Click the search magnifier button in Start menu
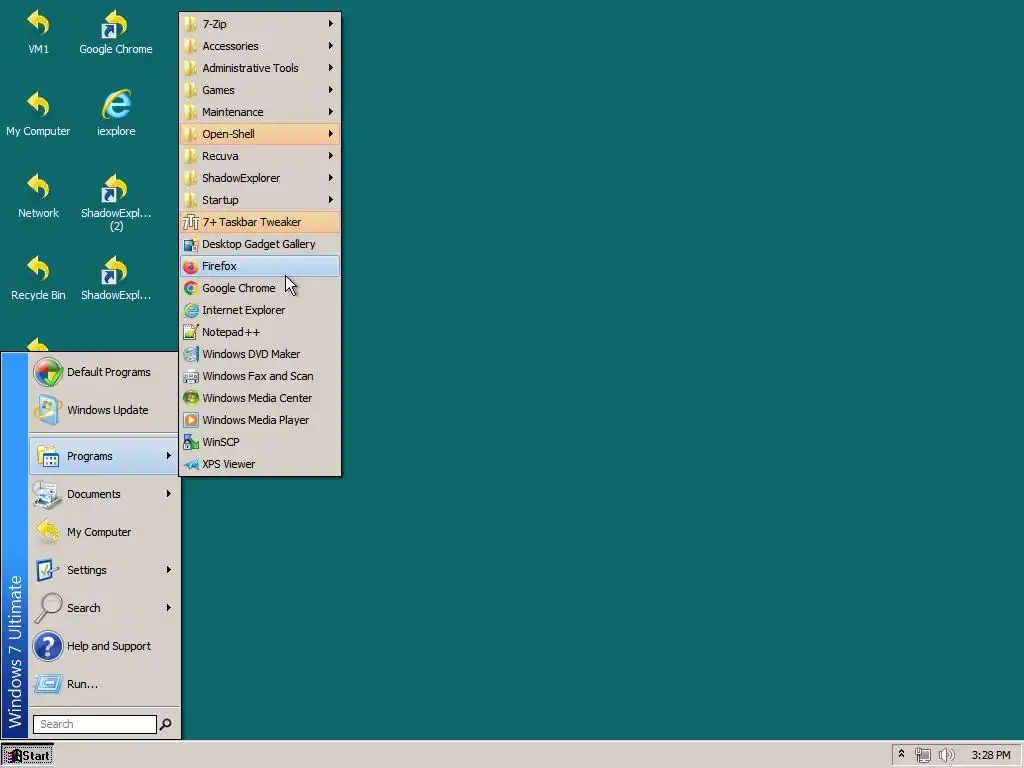 (x=166, y=724)
